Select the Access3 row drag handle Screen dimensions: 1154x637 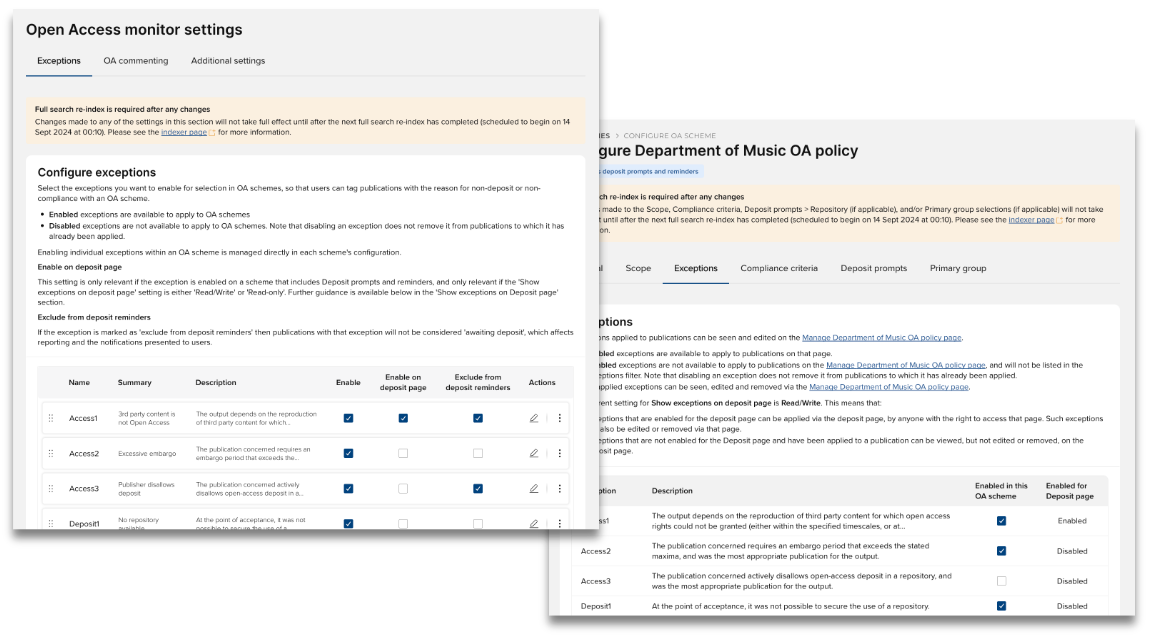pos(51,488)
